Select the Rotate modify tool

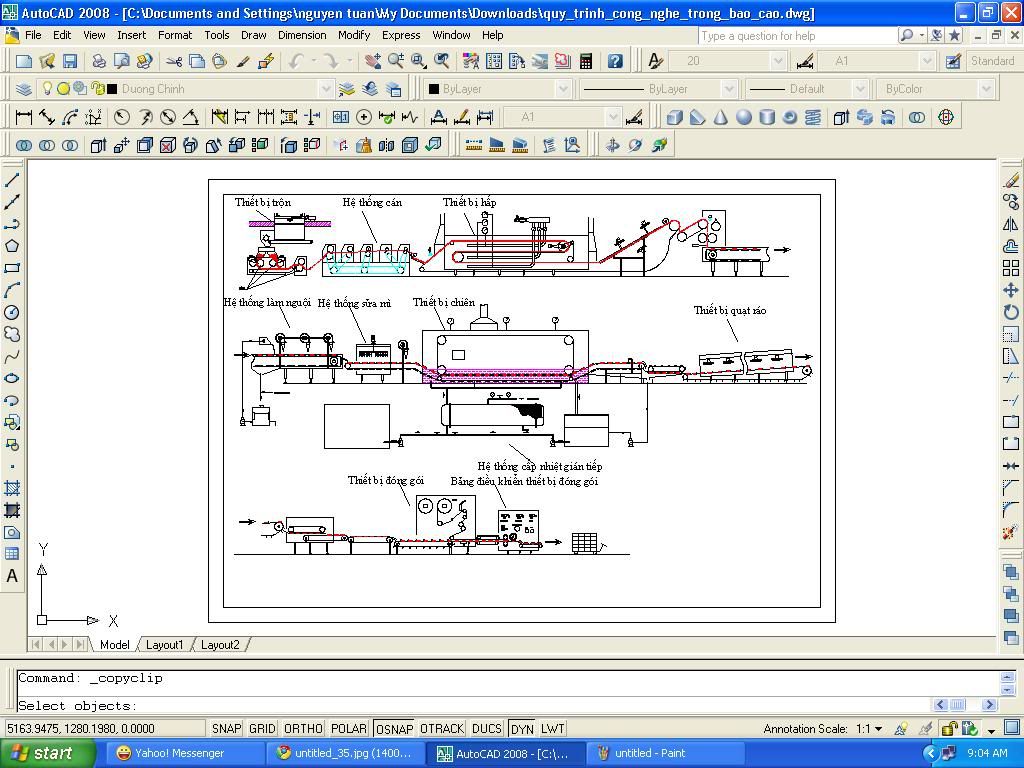coord(1011,312)
